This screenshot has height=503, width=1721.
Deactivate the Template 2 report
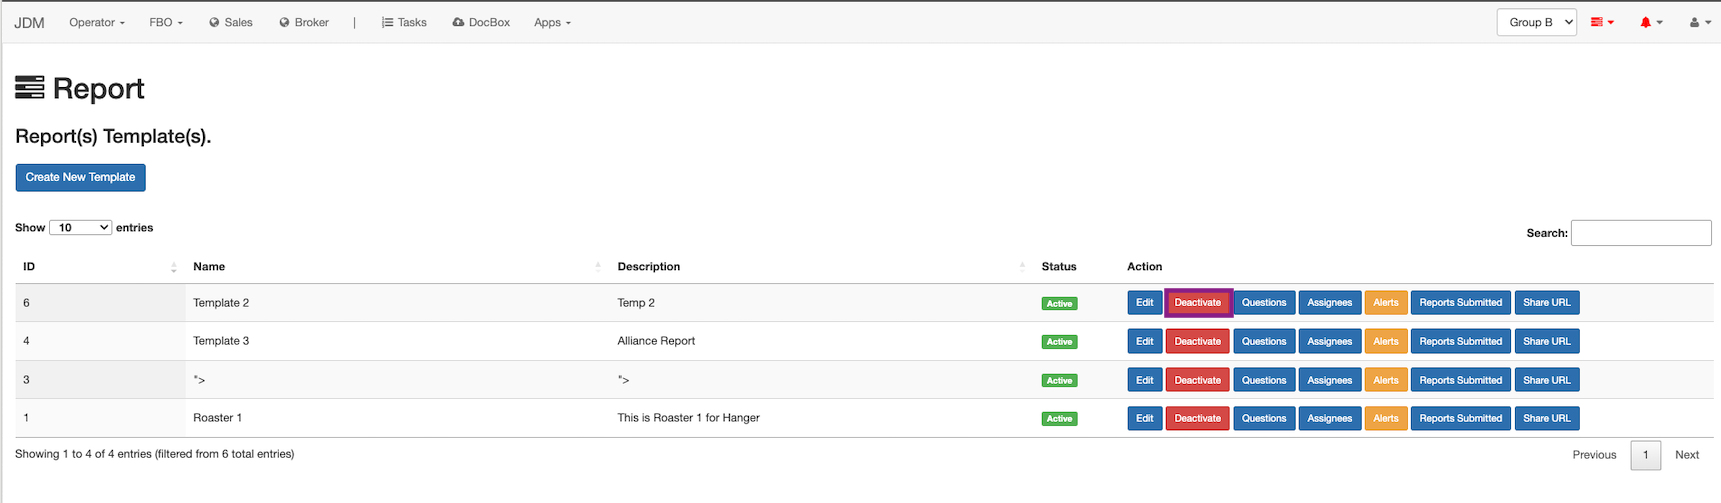[x=1197, y=303]
